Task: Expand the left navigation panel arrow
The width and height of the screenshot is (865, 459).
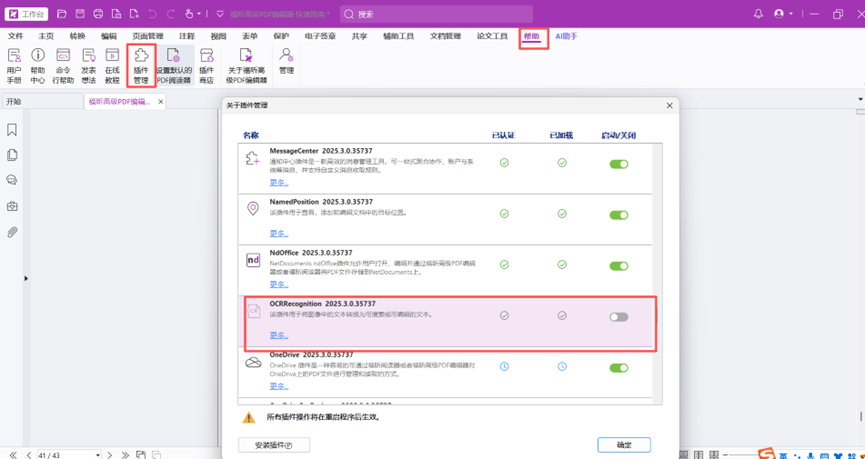Action: click(x=26, y=279)
